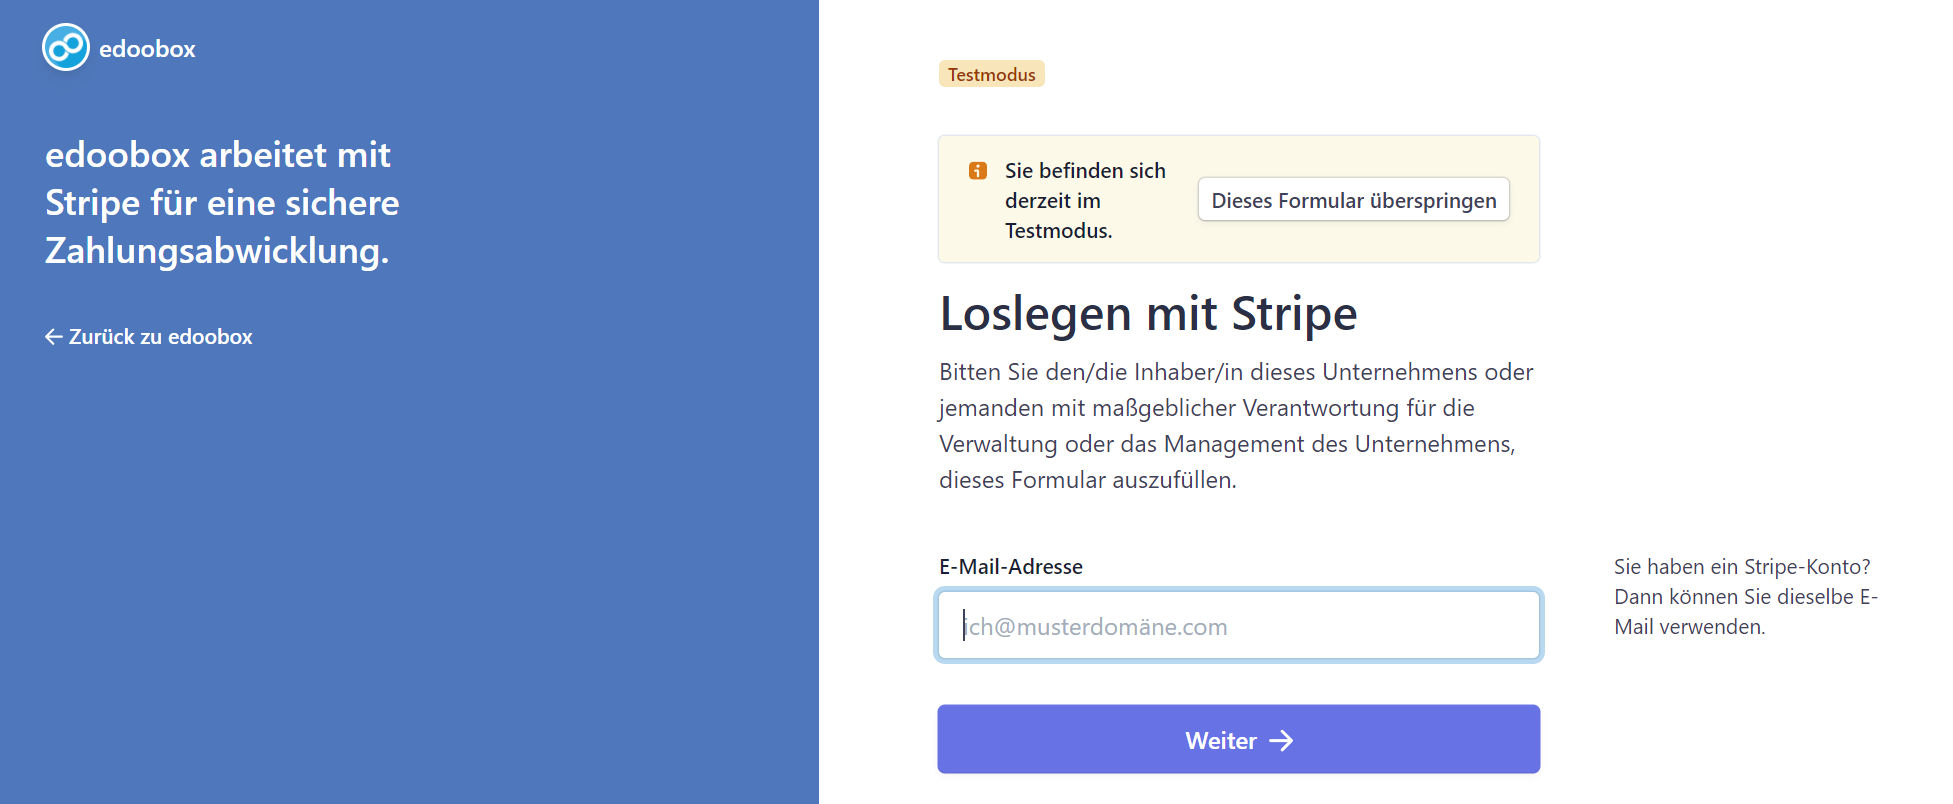Click the word Zahlungsabwicklung in headline
Viewport: 1953px width, 804px height.
pos(216,251)
